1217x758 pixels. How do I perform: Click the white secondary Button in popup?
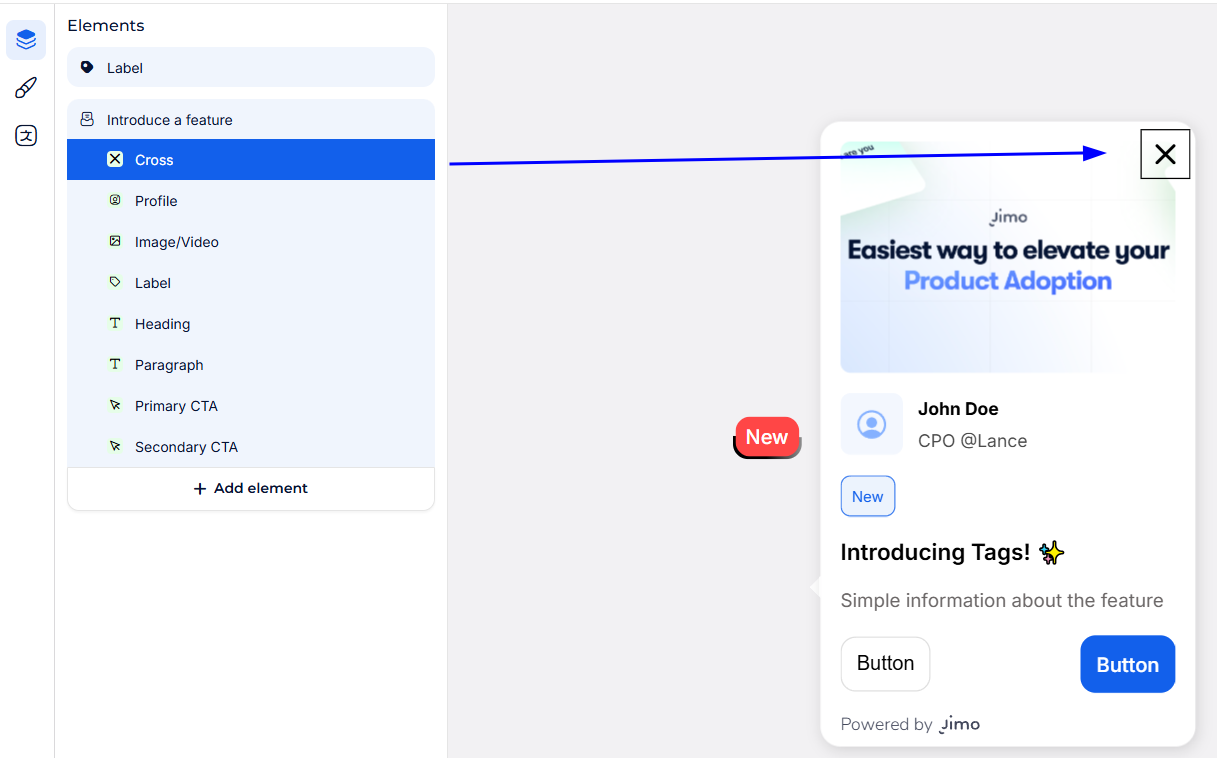pyautogui.click(x=885, y=664)
